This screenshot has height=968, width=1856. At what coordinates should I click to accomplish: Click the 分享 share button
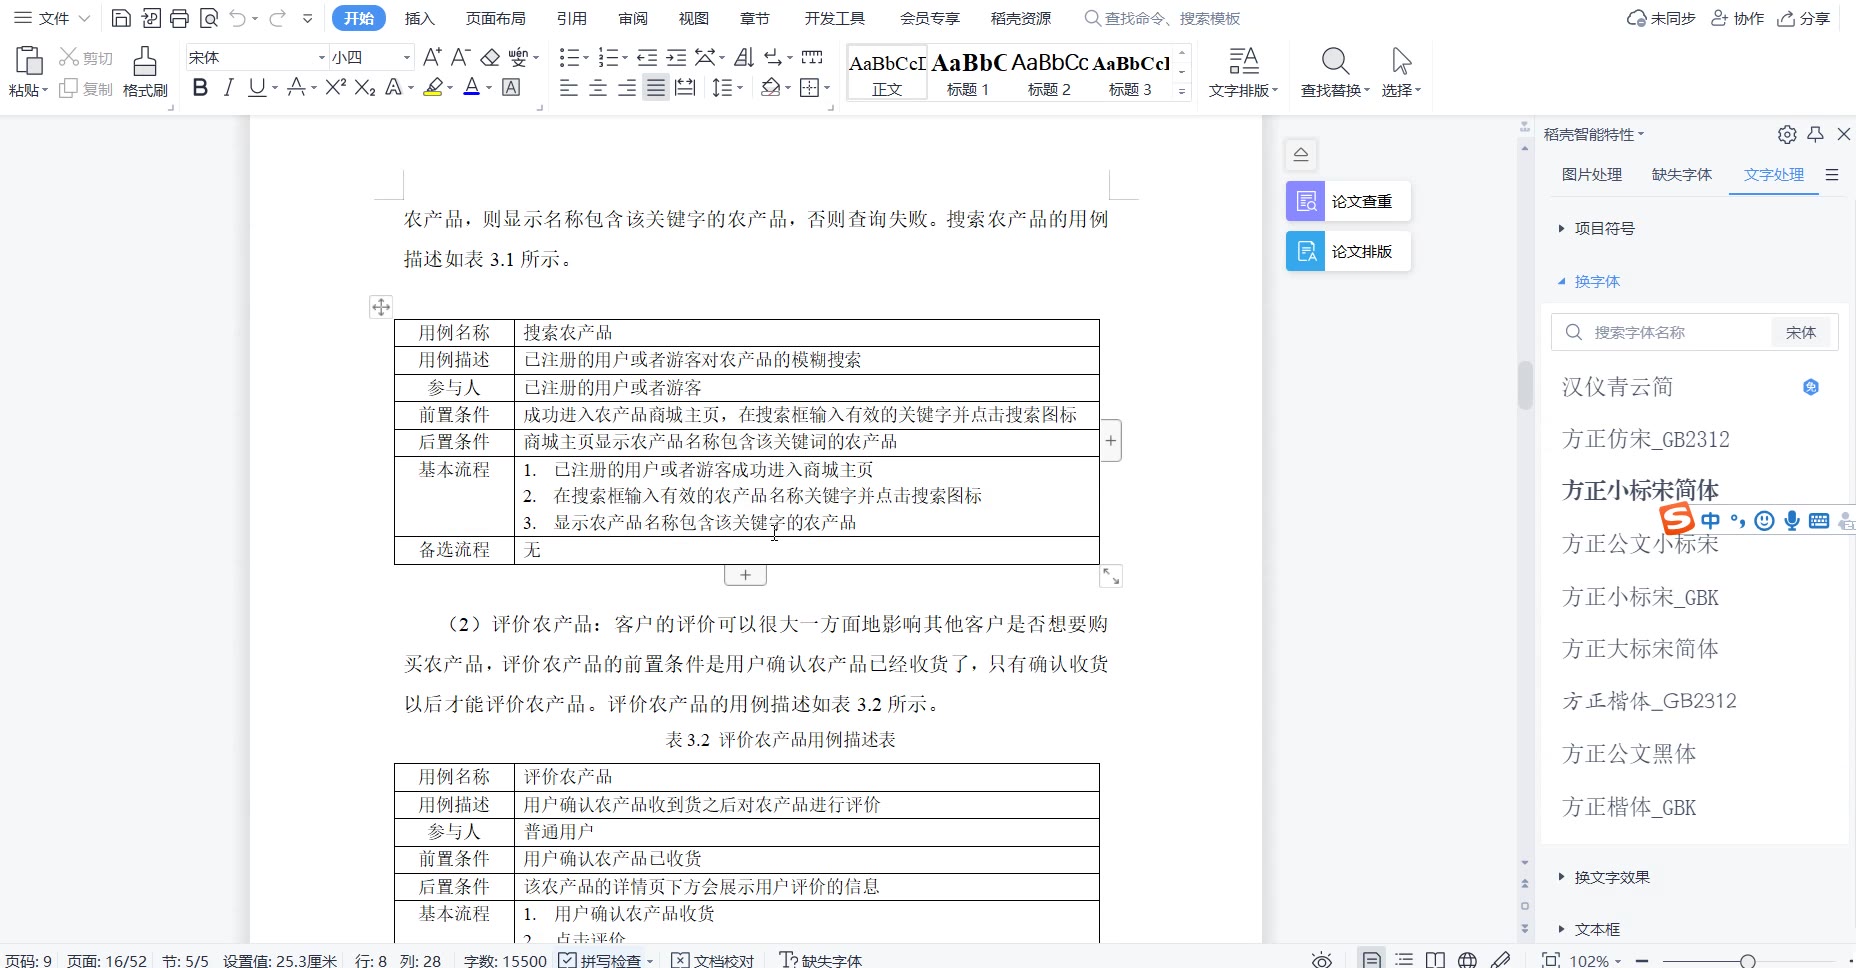tap(1804, 18)
